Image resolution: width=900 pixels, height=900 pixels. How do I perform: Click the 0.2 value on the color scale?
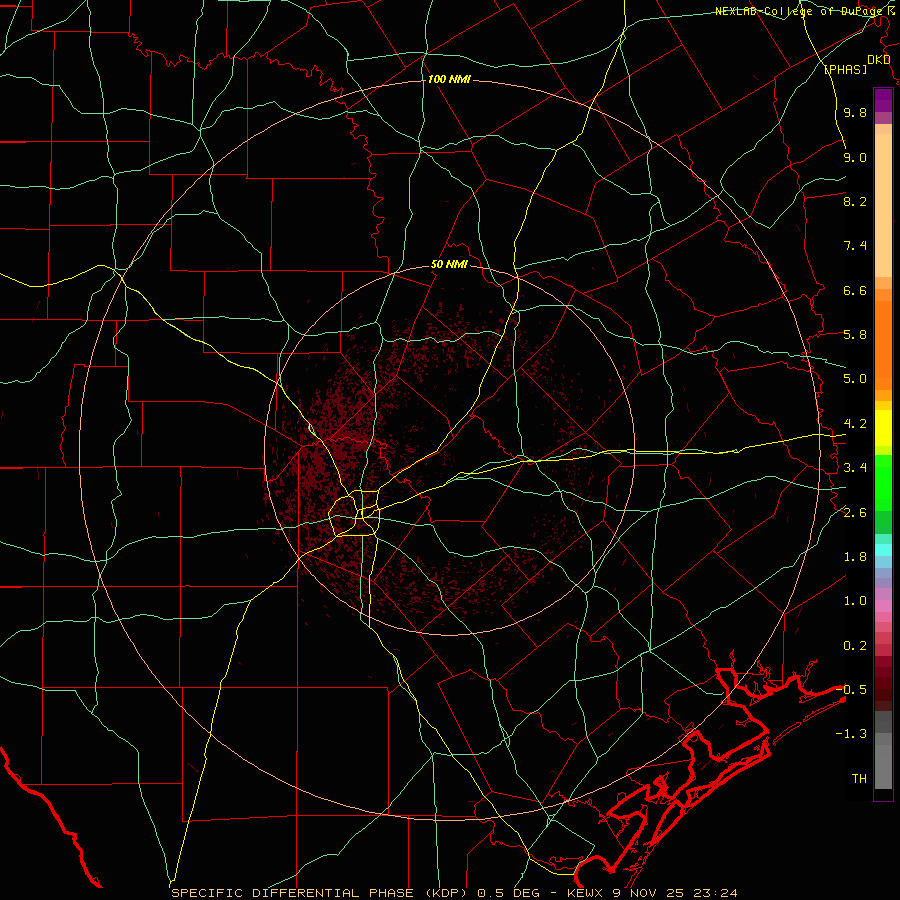pos(855,646)
